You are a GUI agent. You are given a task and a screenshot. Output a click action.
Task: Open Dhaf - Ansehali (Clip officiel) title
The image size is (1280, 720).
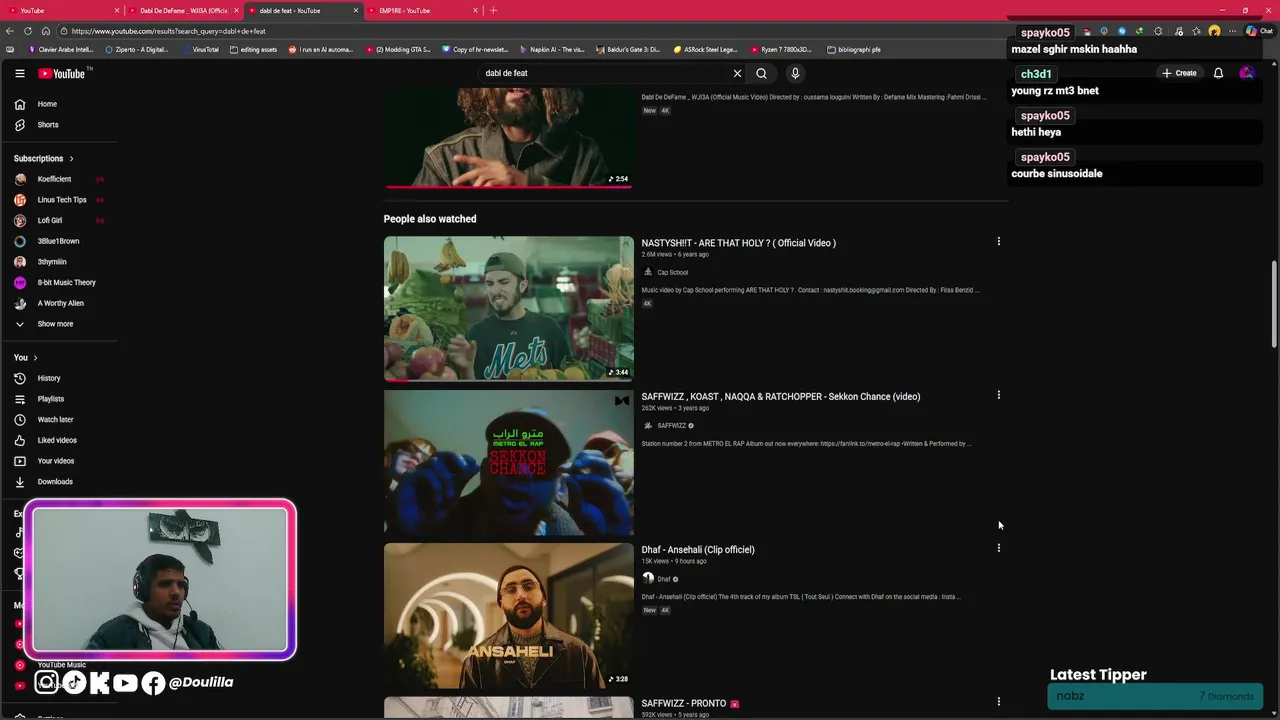(697, 549)
